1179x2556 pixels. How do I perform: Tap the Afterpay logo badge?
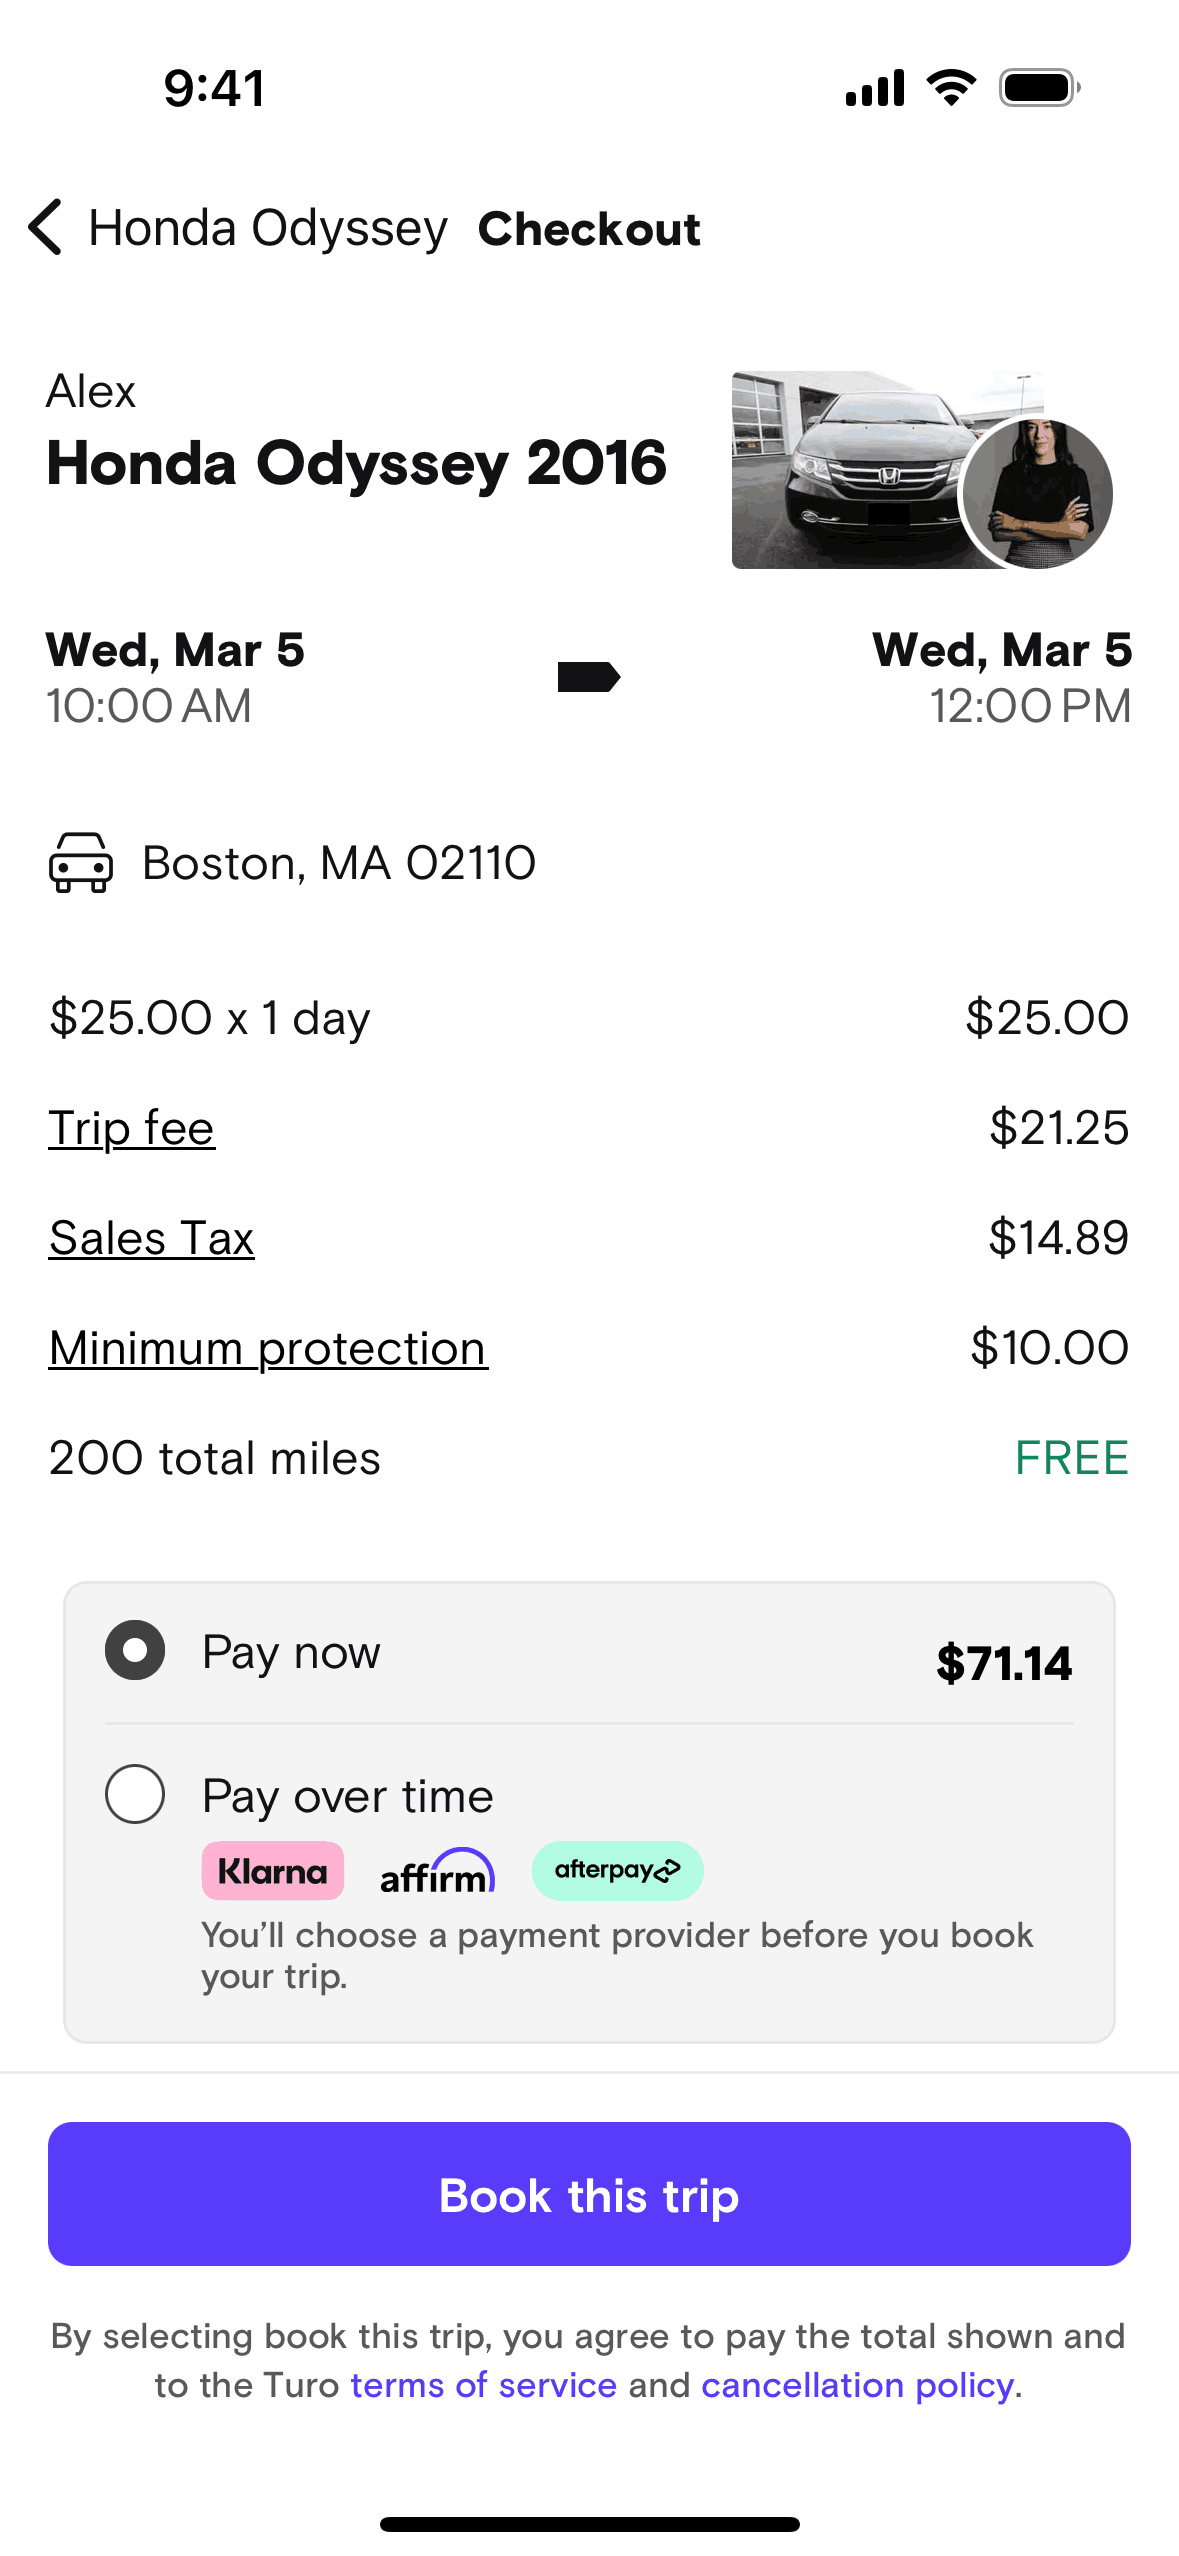pos(617,1870)
